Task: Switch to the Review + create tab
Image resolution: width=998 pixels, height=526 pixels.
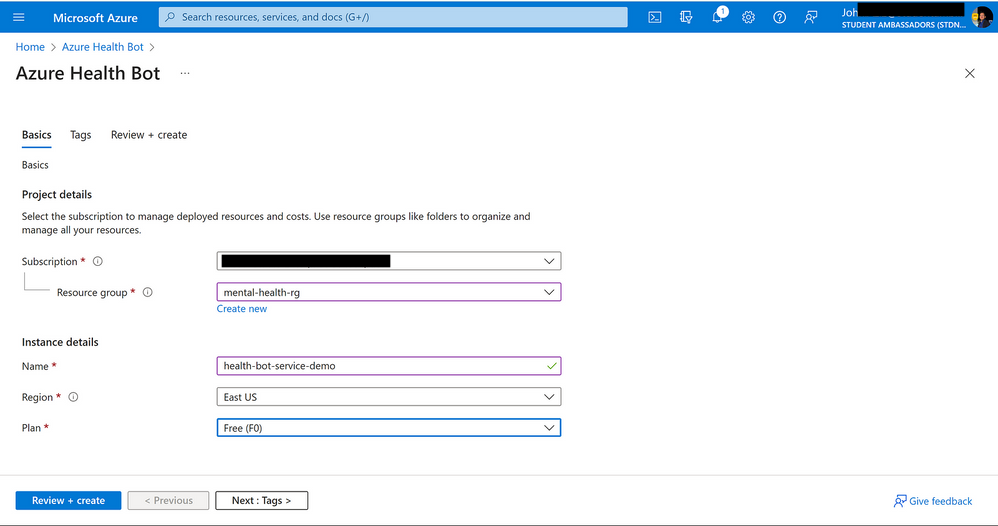Action: 149,135
